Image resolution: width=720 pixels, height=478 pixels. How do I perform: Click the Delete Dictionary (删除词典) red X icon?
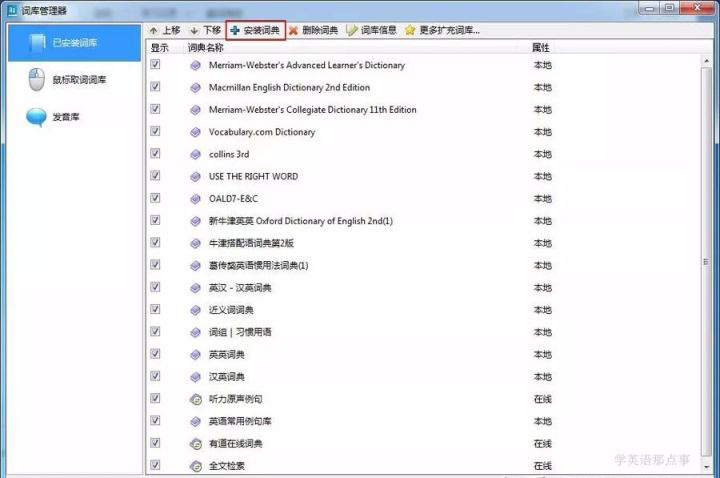tap(293, 31)
